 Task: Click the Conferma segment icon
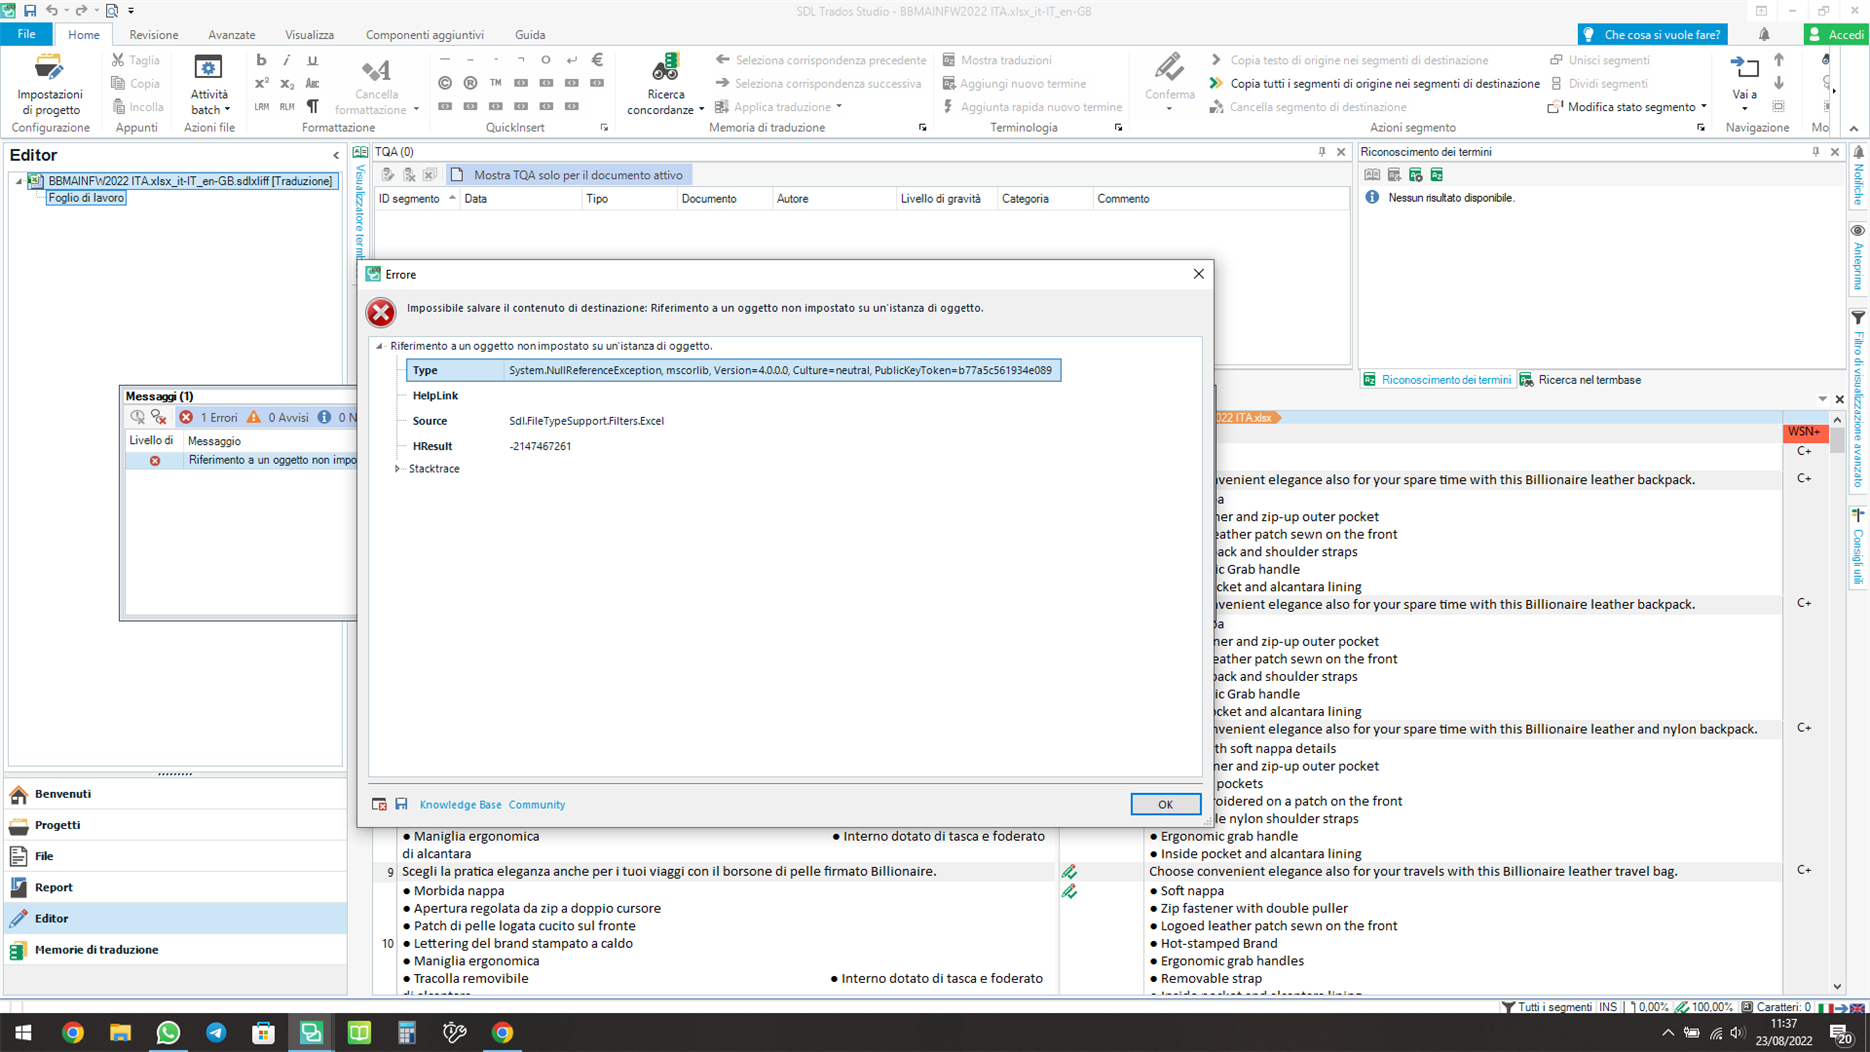coord(1169,68)
